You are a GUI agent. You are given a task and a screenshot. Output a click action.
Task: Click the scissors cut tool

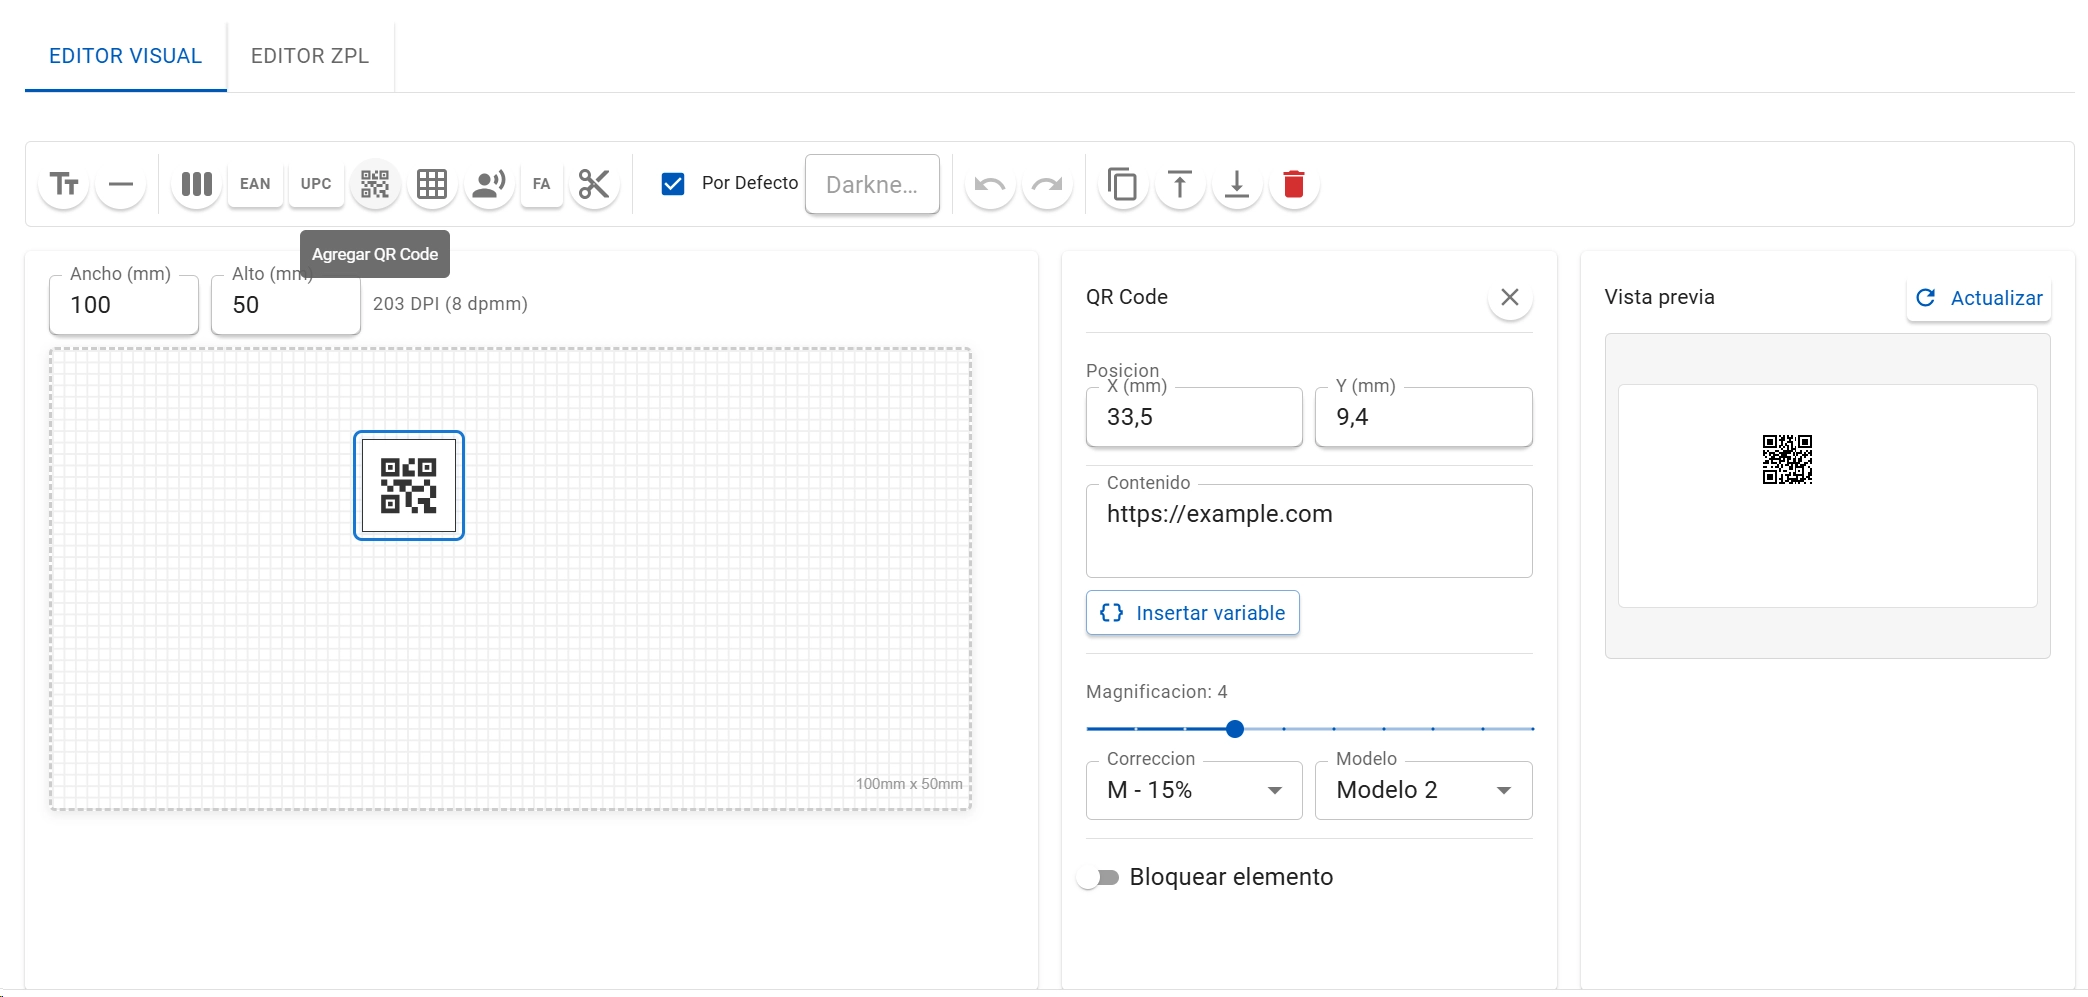(594, 184)
